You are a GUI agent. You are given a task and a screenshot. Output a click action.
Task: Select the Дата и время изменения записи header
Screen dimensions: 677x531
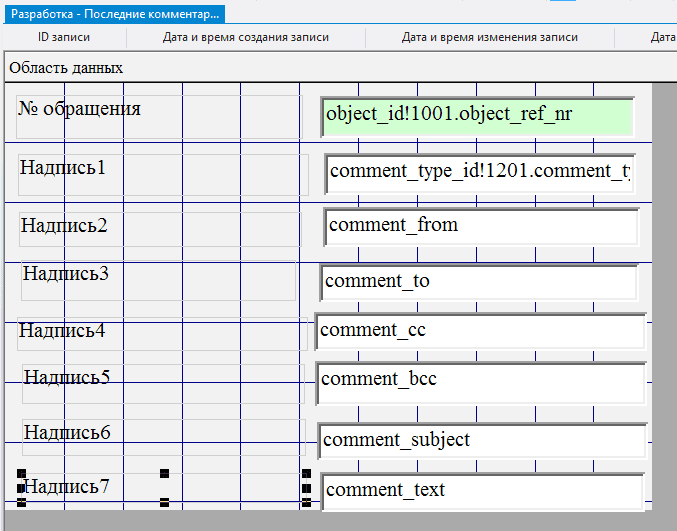point(490,37)
